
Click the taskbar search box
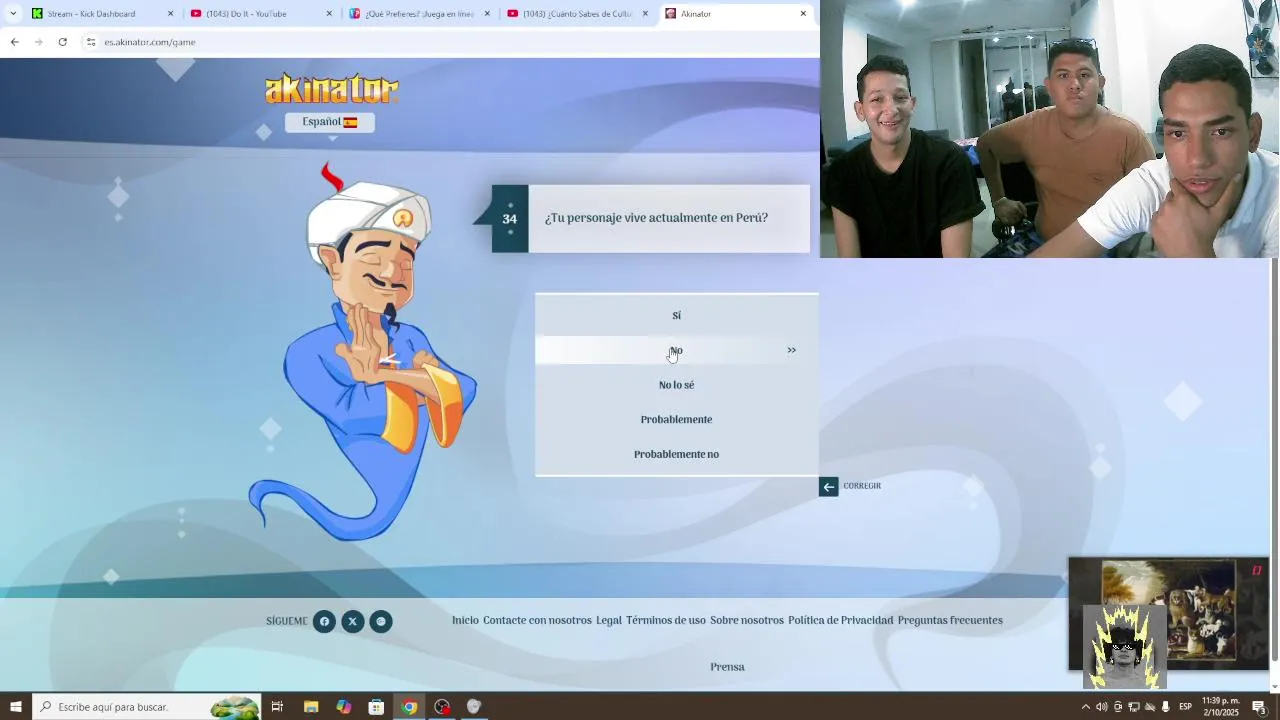(x=147, y=707)
